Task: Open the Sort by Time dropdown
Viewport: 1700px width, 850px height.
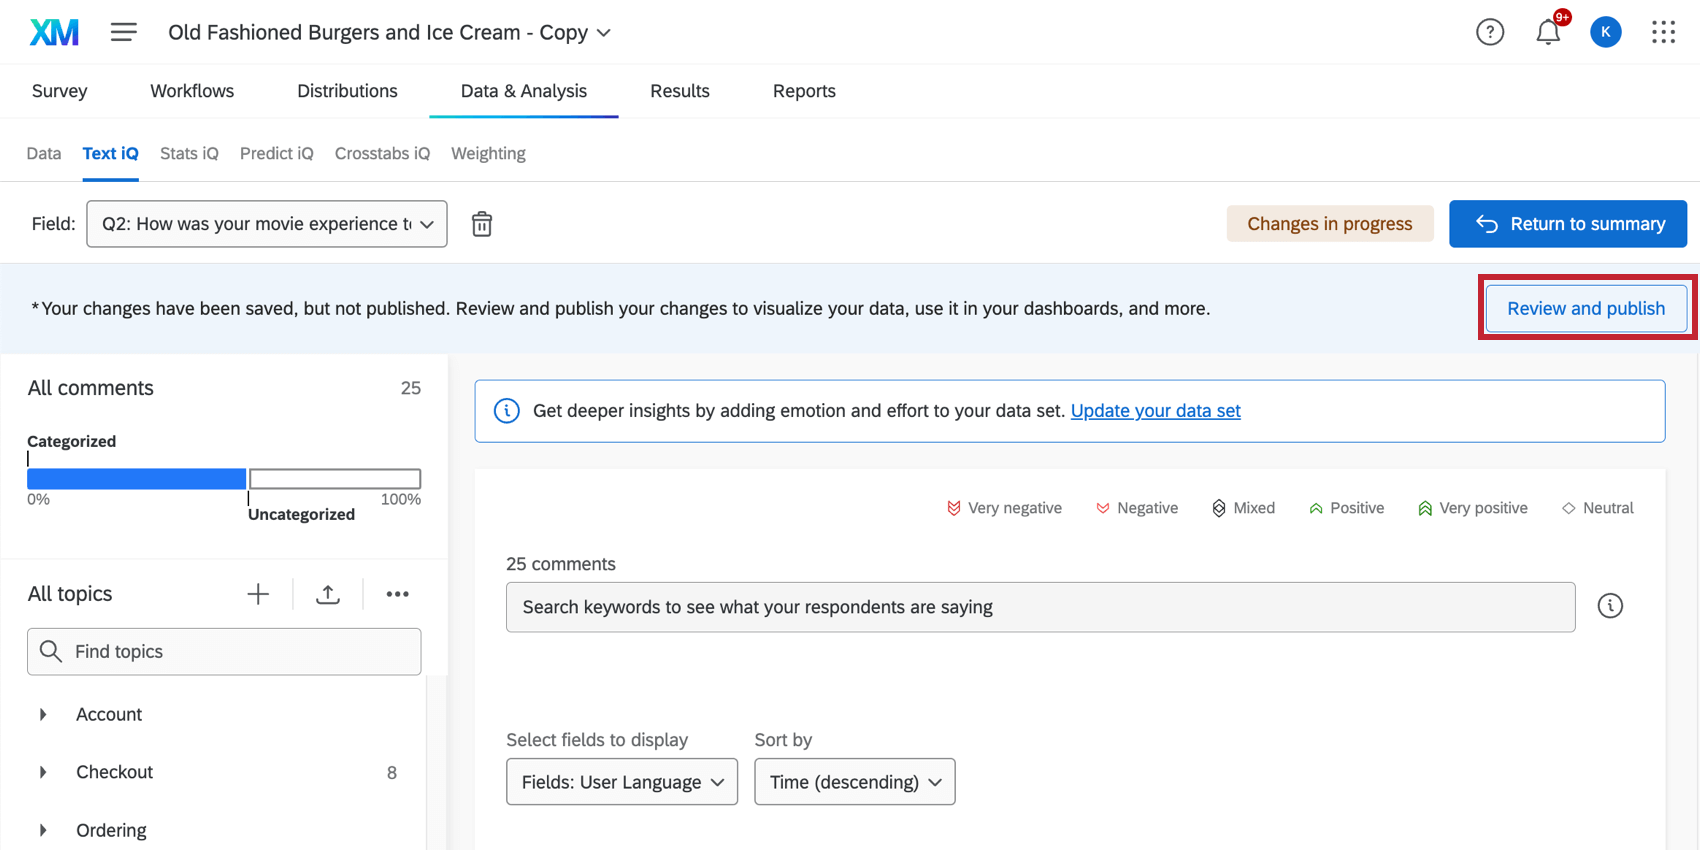Action: pyautogui.click(x=855, y=782)
